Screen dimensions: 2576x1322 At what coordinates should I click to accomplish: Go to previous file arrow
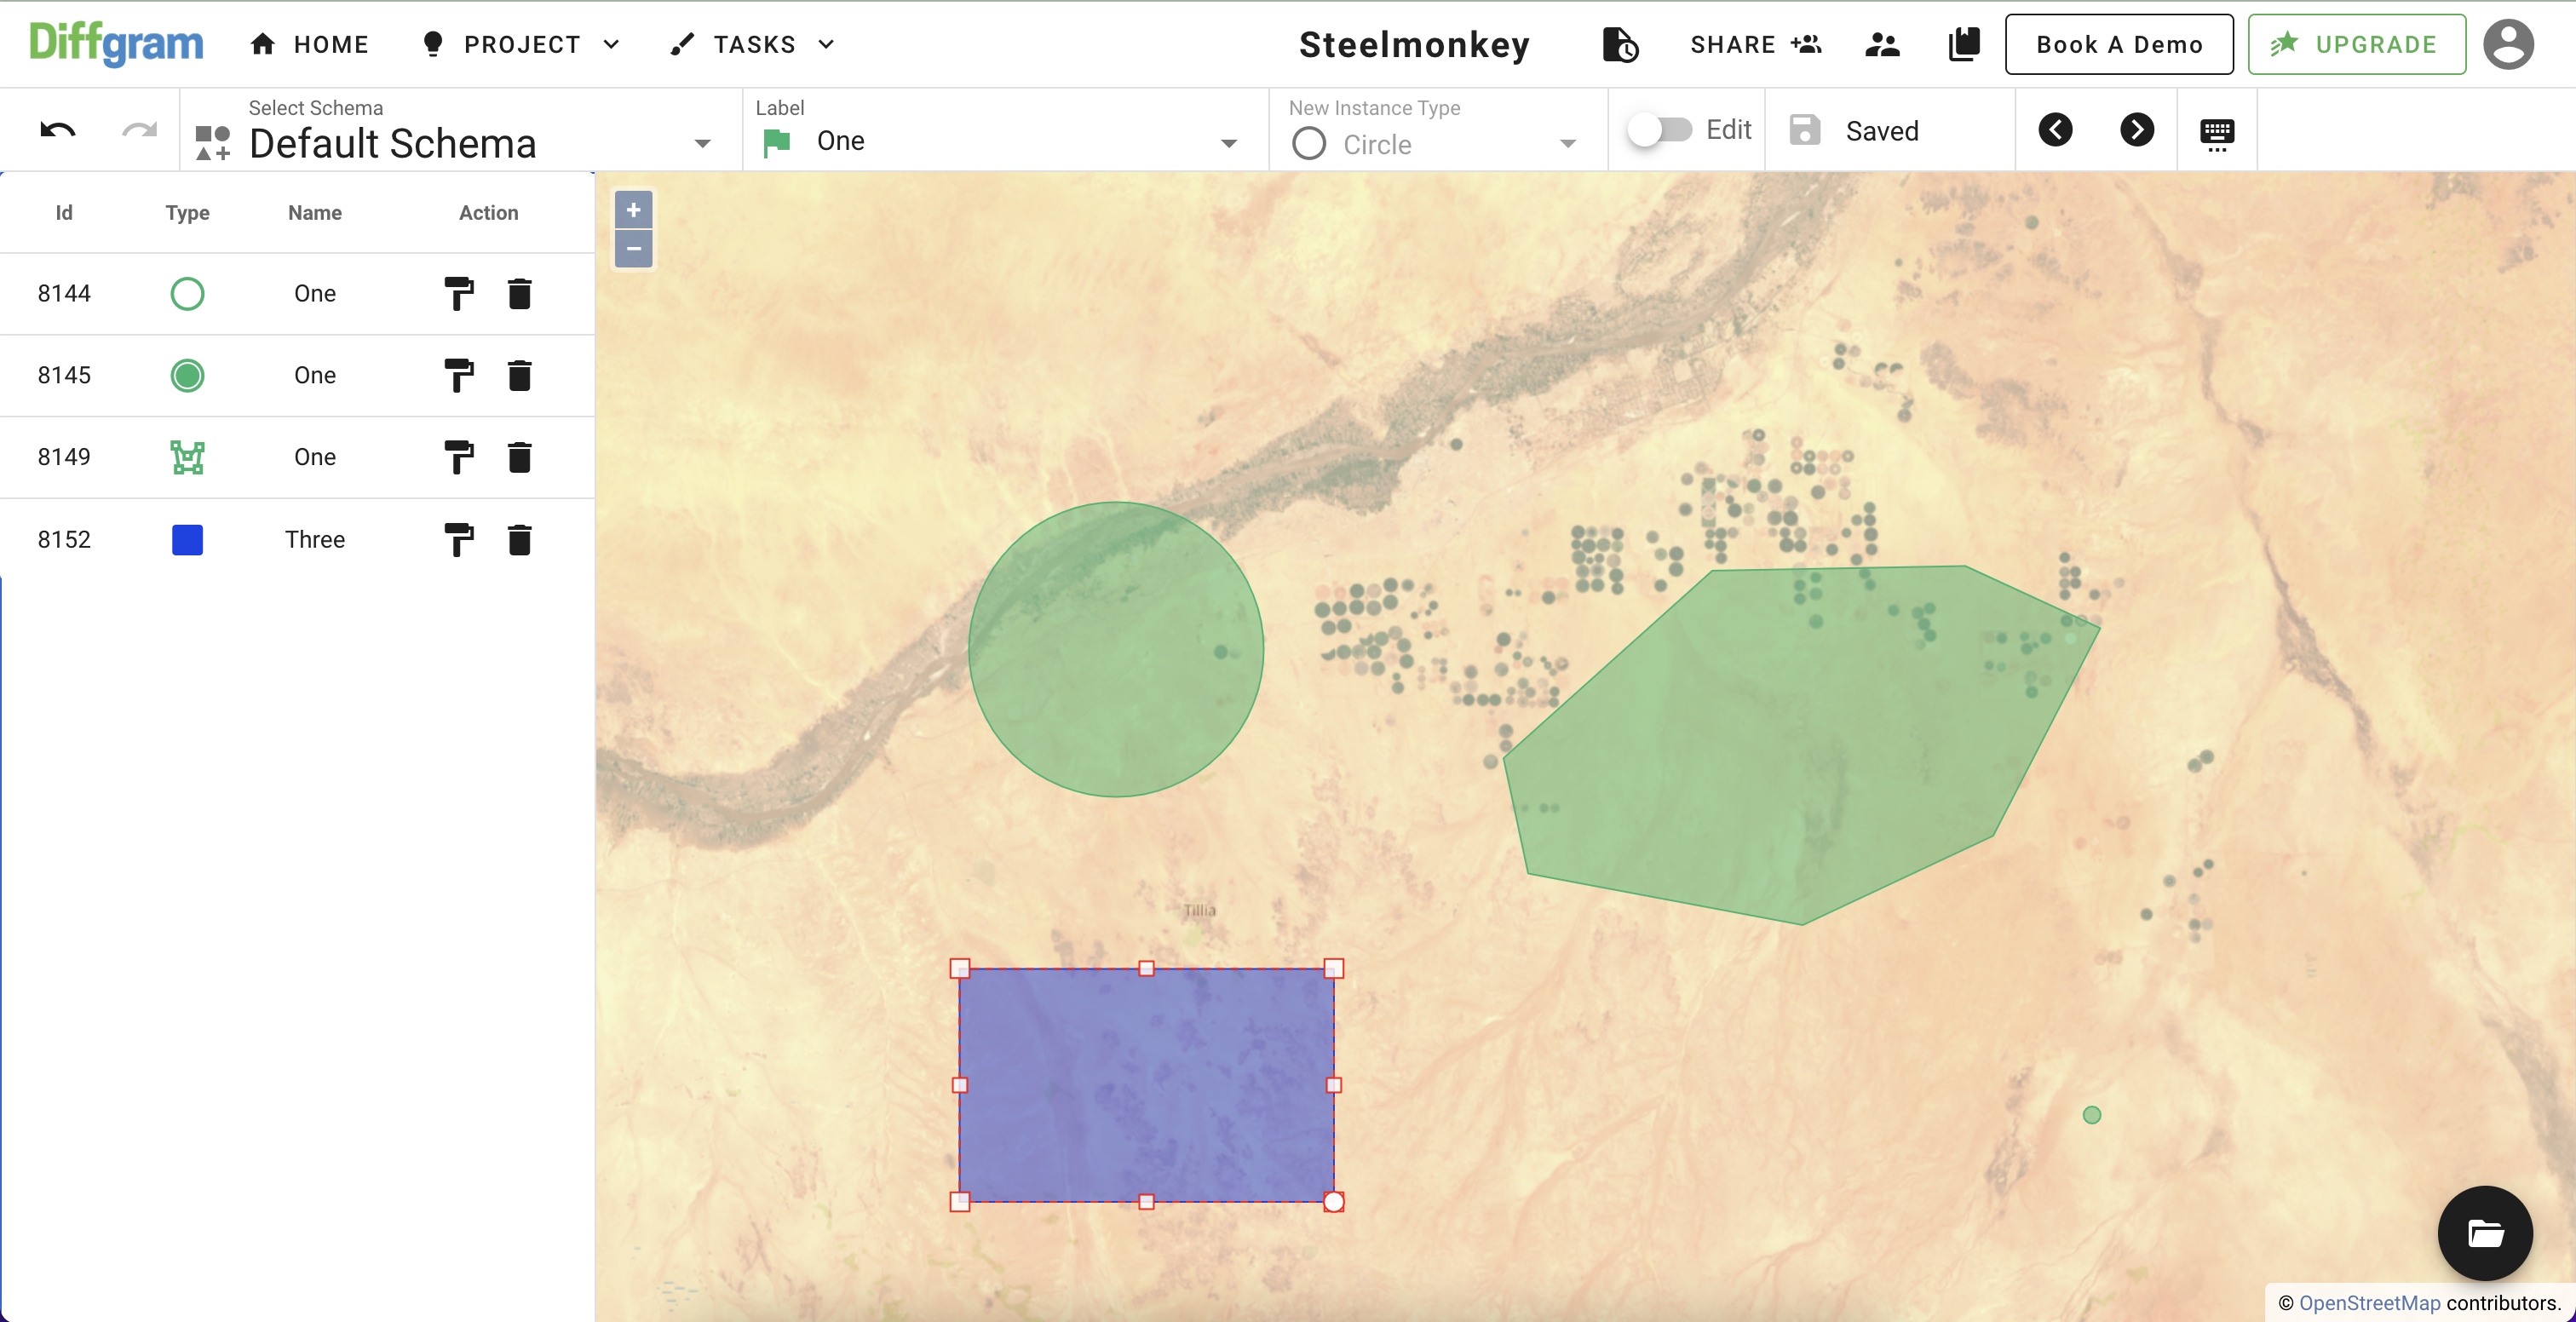tap(2055, 130)
